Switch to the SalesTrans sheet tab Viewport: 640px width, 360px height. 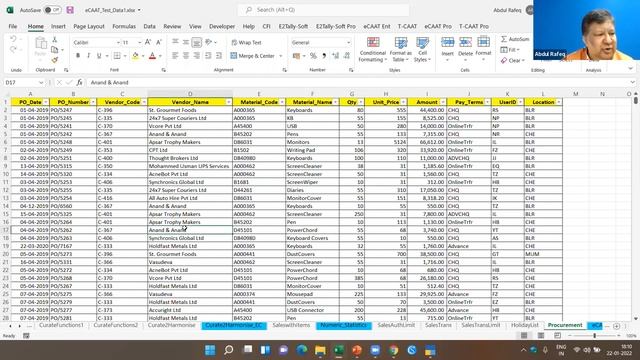tap(438, 325)
